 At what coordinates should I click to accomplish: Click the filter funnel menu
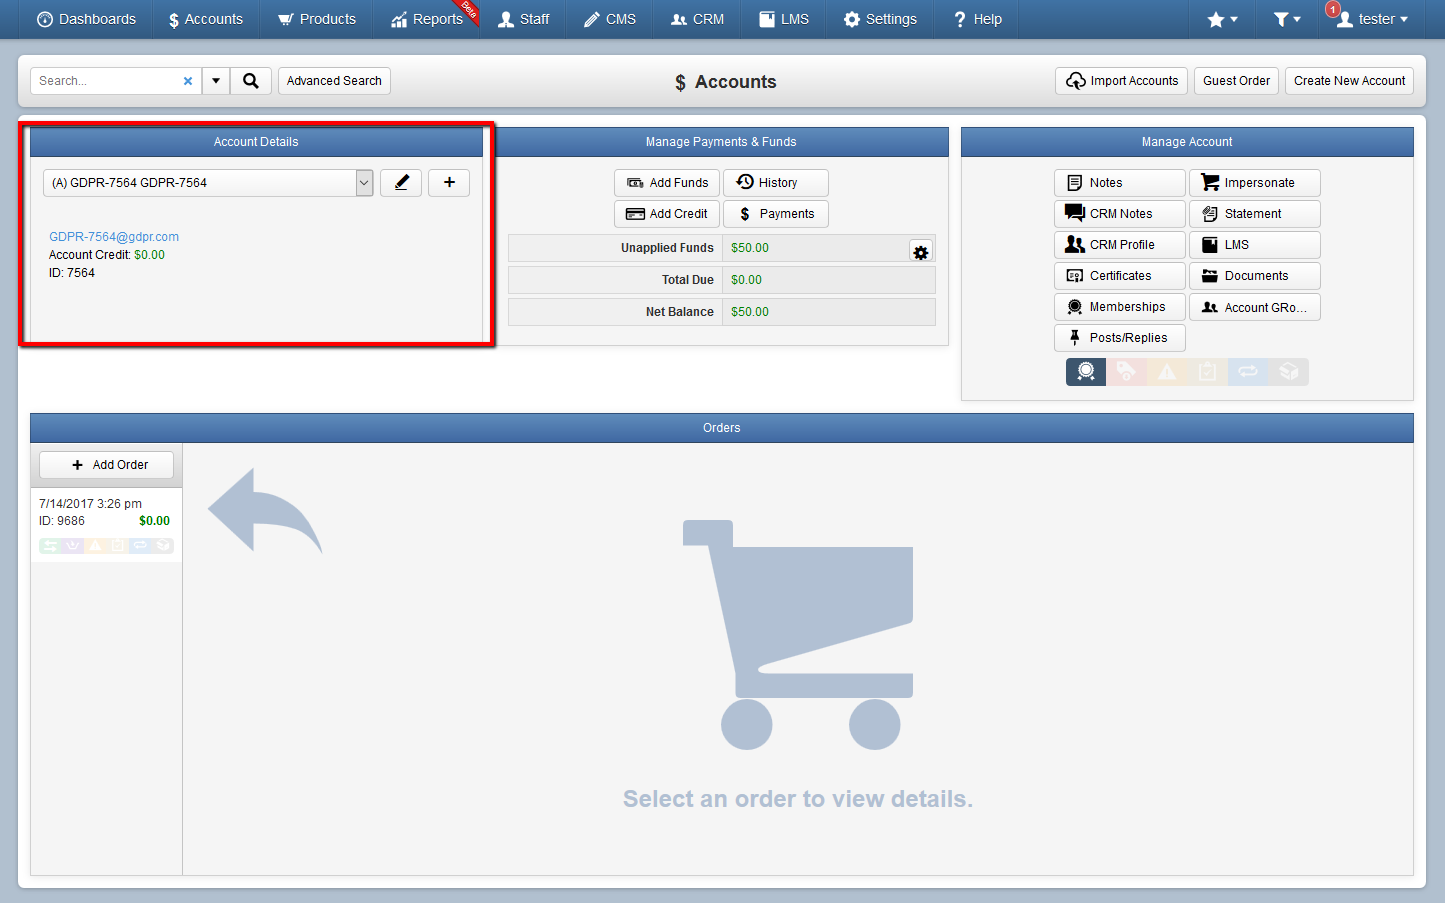click(1287, 19)
